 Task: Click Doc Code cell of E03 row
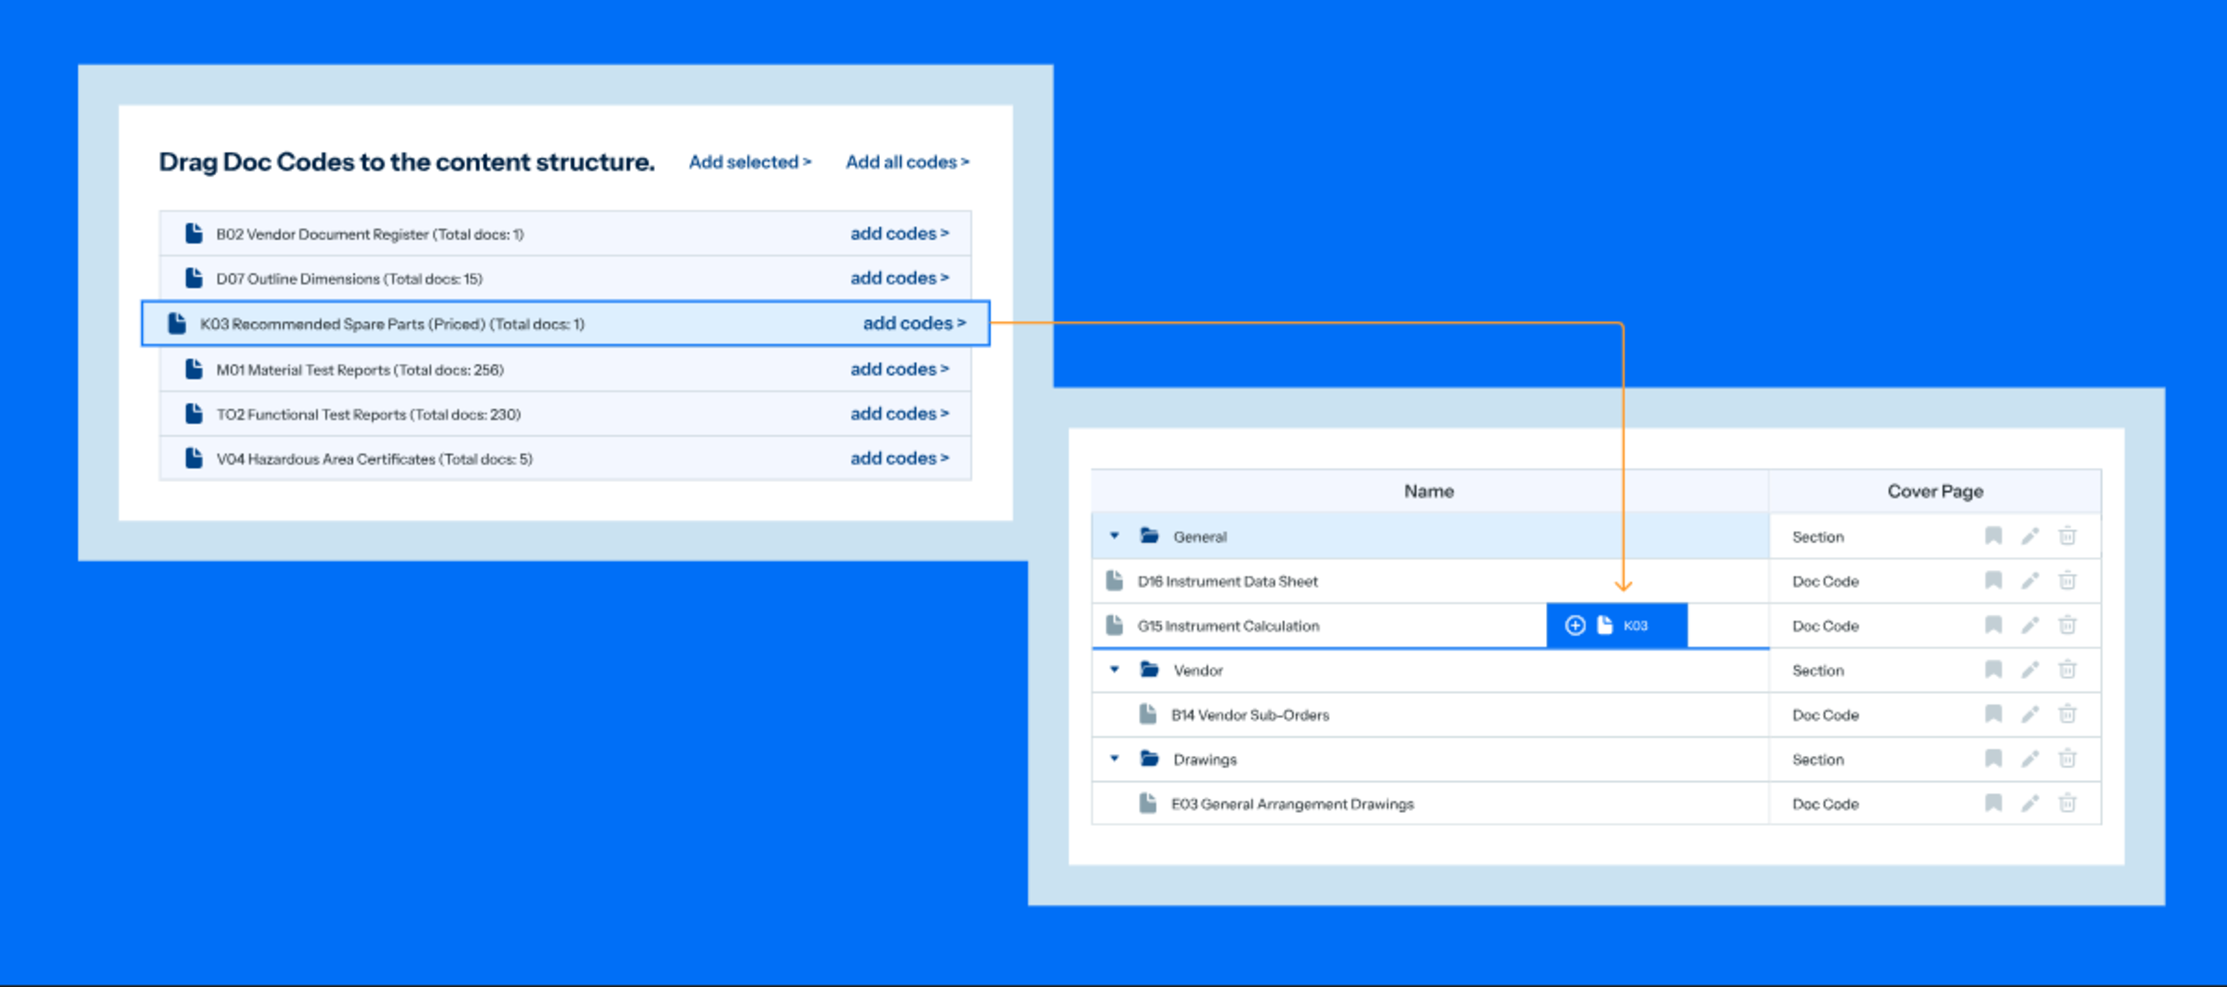pos(1825,804)
